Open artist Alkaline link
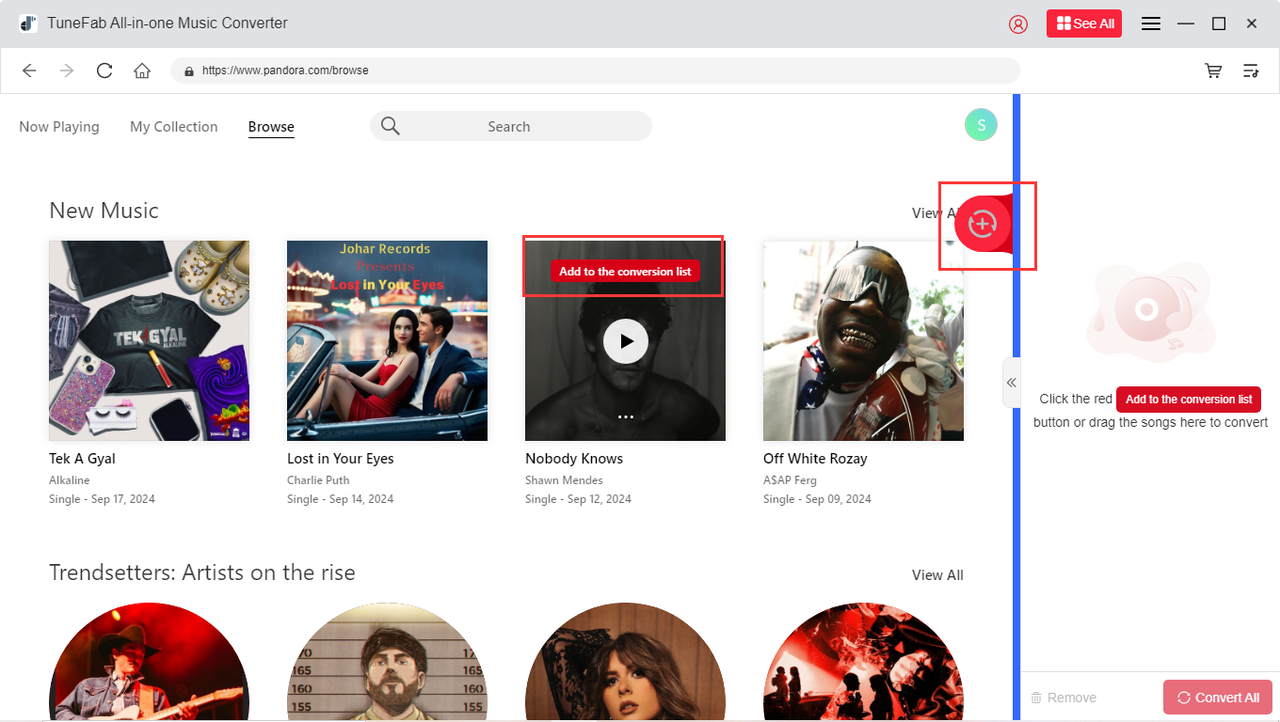The width and height of the screenshot is (1280, 722). (x=69, y=480)
